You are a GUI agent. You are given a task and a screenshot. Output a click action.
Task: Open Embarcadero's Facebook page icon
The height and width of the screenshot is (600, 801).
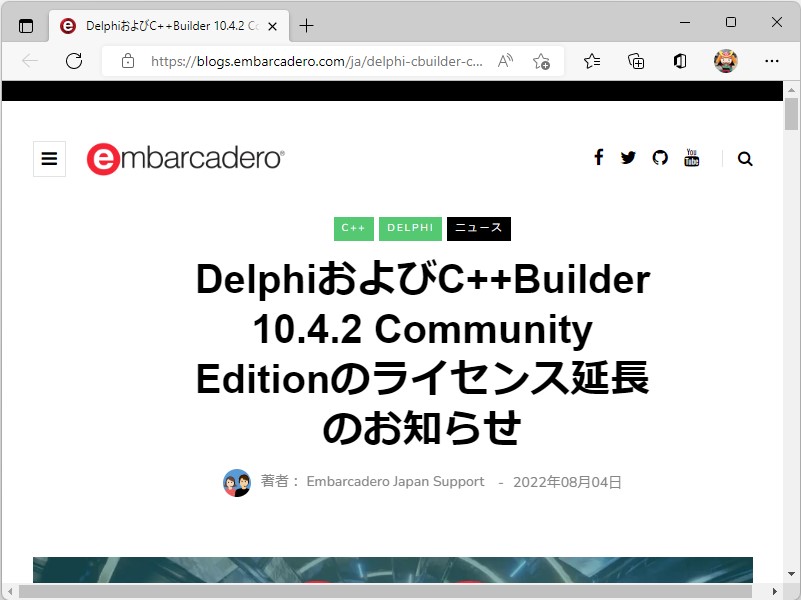[x=598, y=157]
